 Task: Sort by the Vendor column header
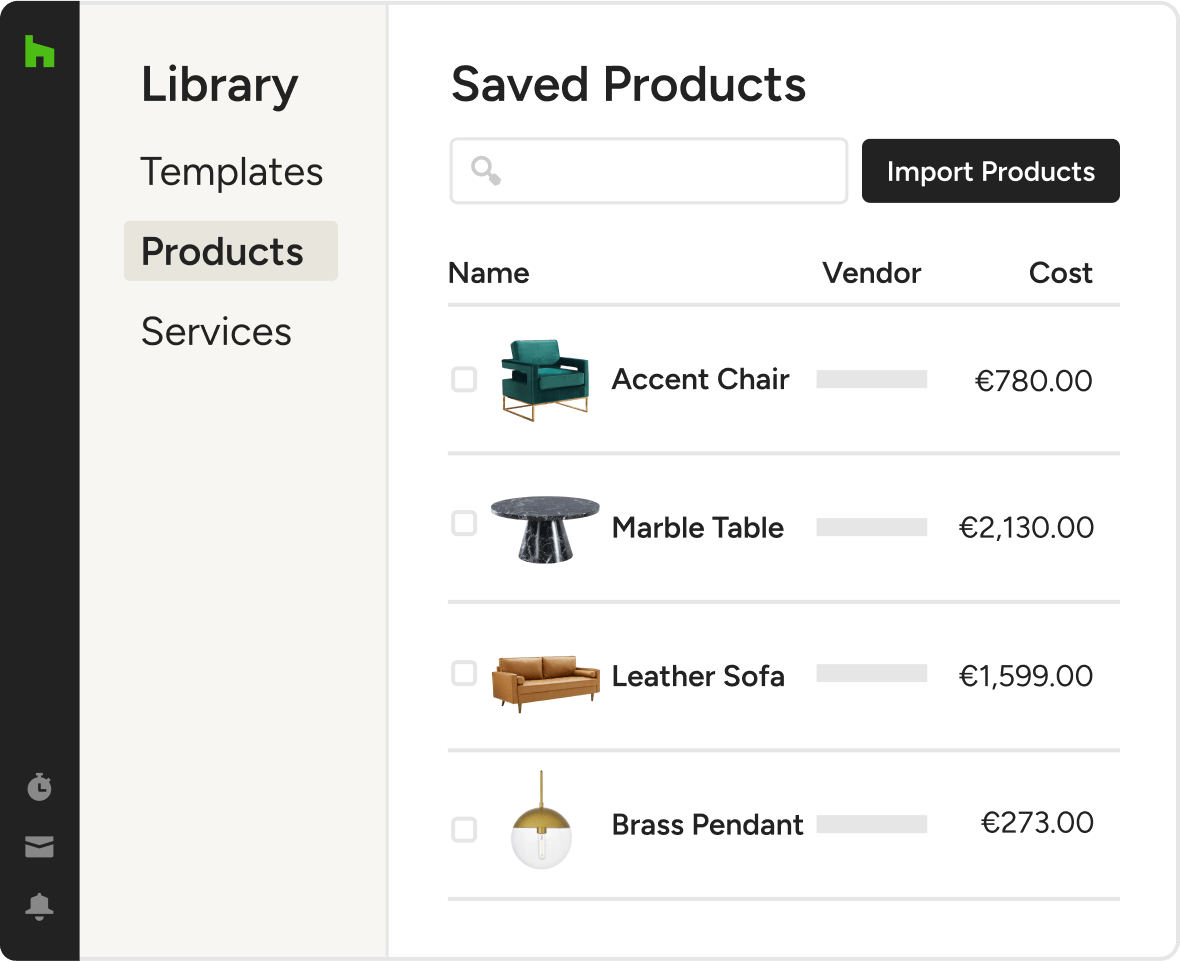871,272
